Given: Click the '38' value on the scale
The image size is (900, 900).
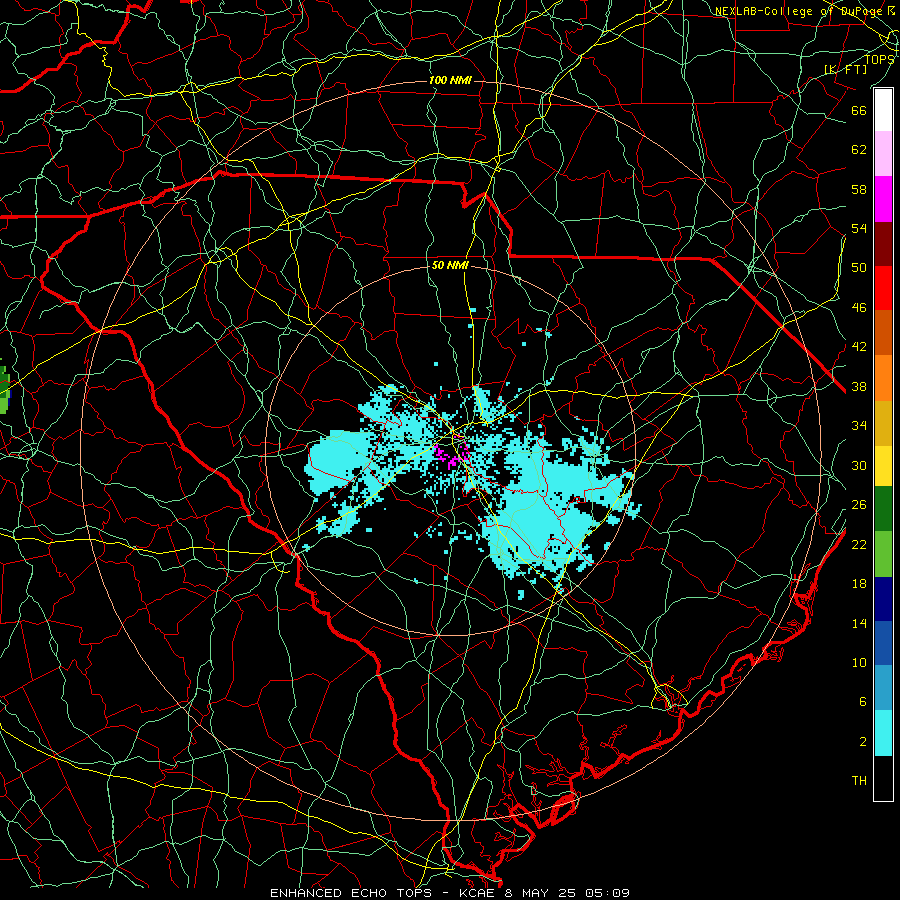Looking at the screenshot, I should tap(859, 387).
